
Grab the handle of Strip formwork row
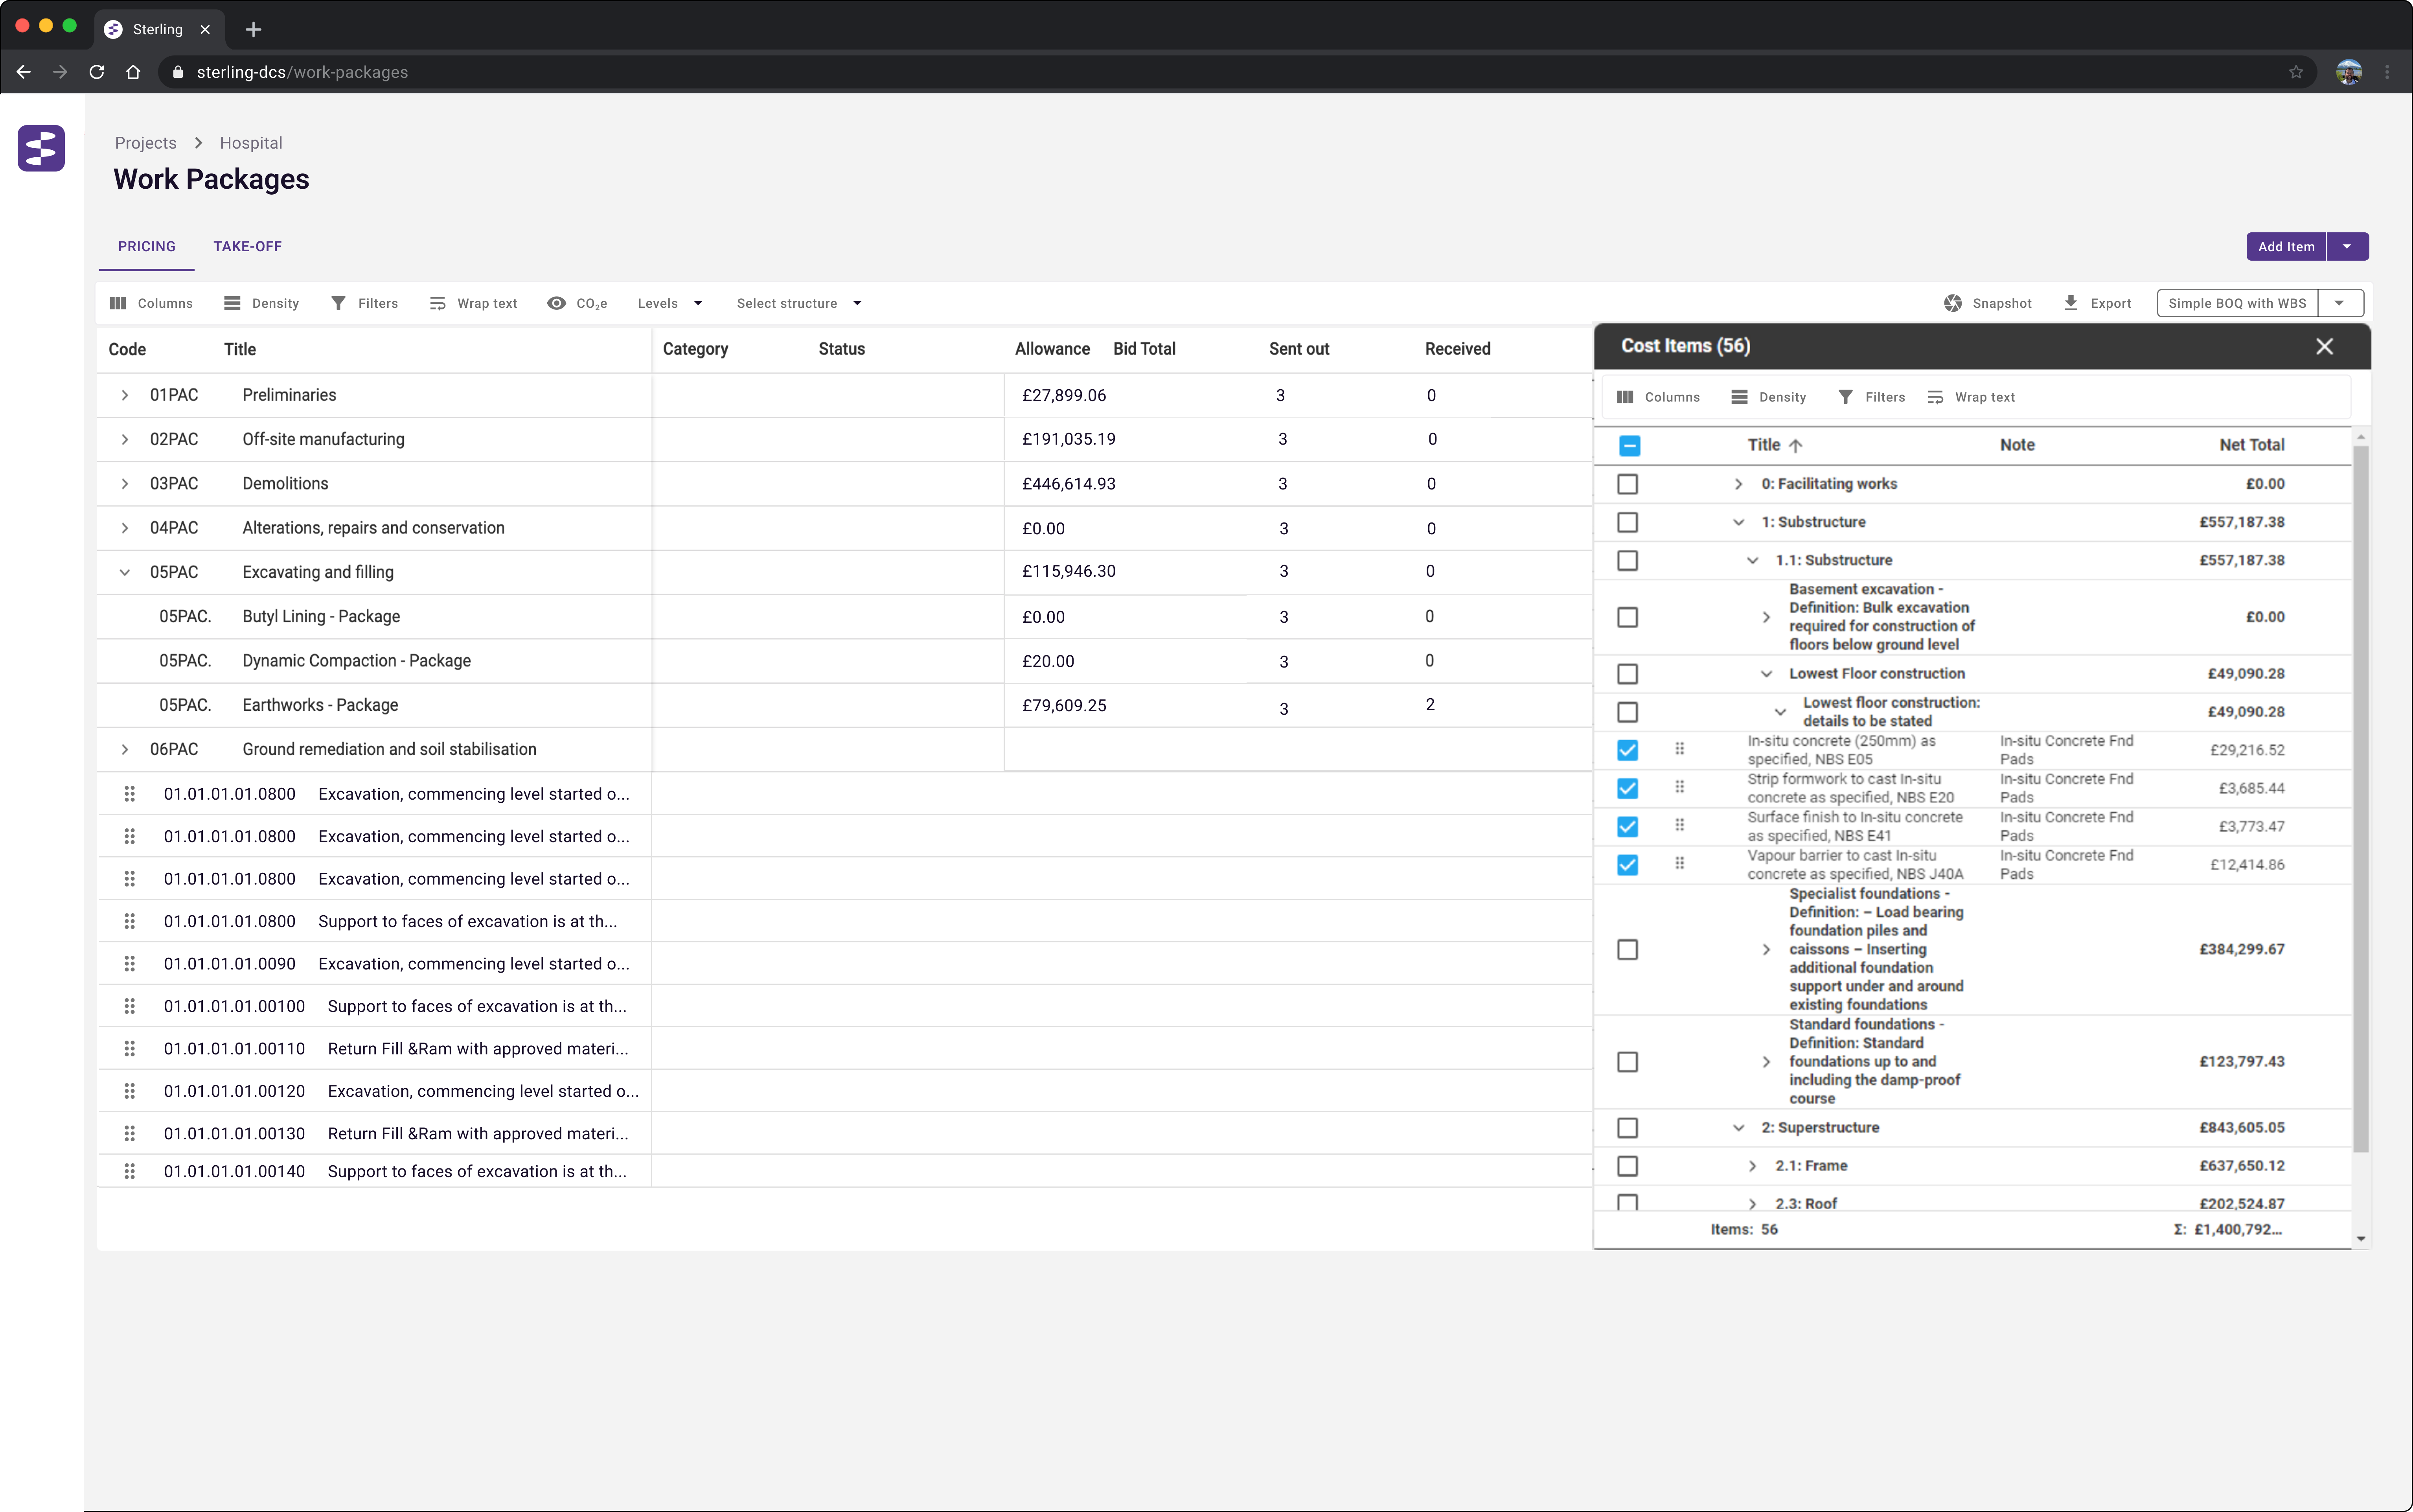(x=1679, y=787)
